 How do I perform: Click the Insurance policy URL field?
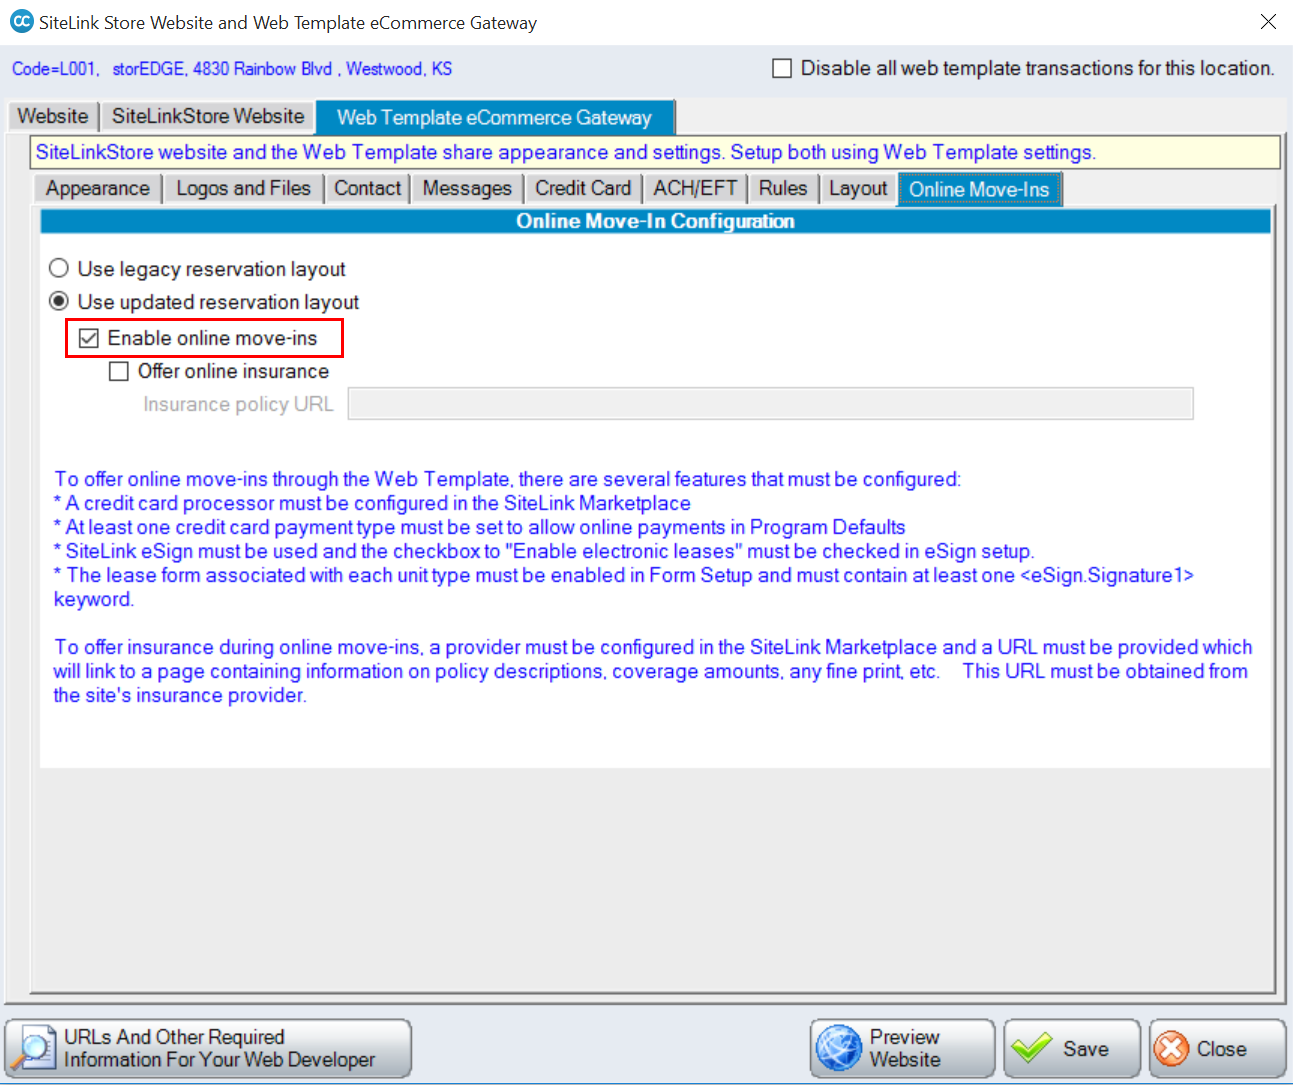[x=770, y=404]
